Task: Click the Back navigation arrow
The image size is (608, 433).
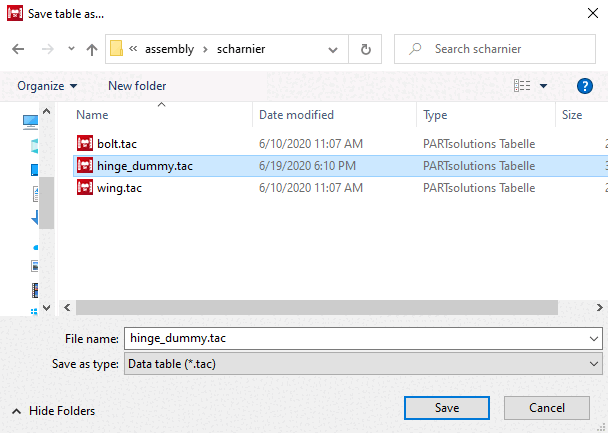Action: coord(17,49)
